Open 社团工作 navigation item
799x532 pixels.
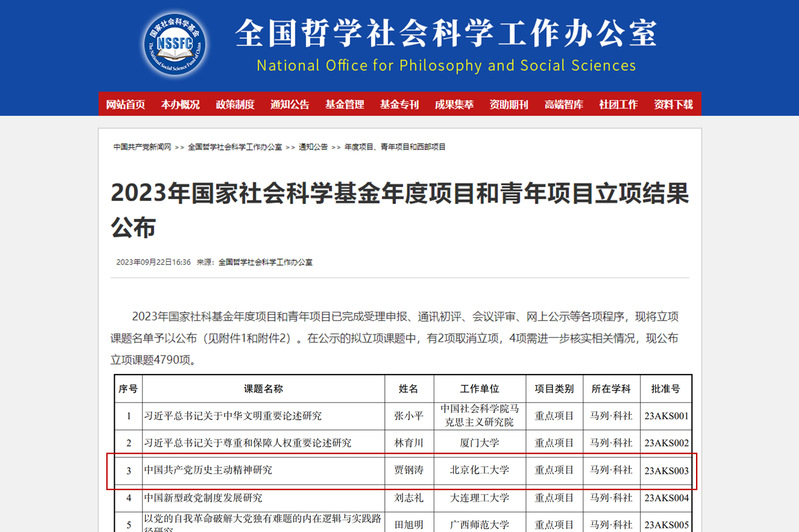coord(619,104)
